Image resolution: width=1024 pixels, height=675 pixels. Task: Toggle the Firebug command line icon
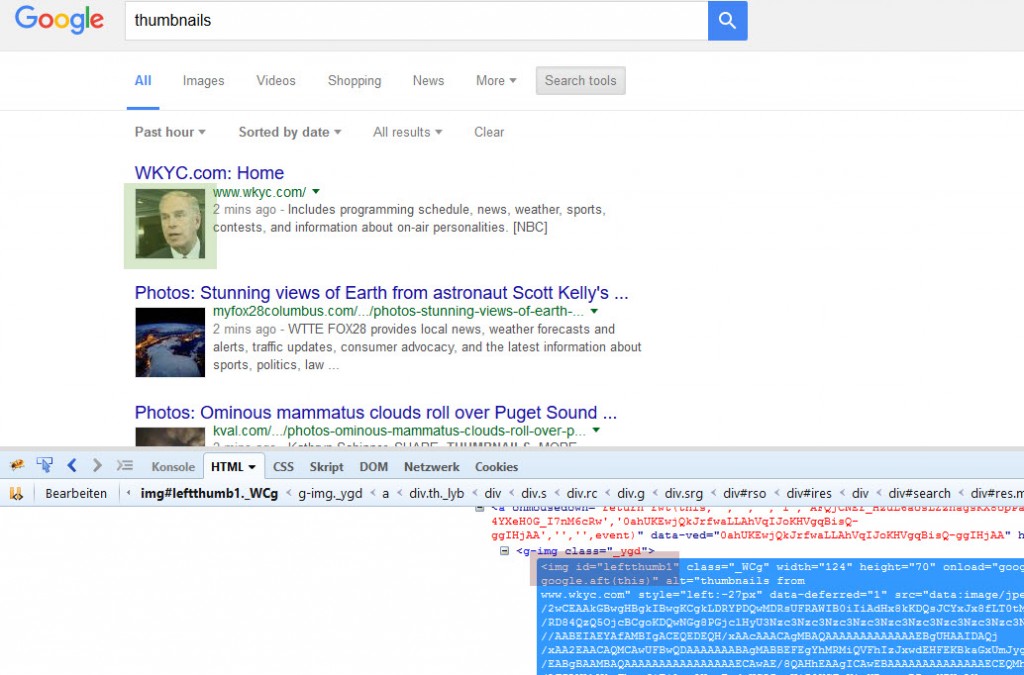(125, 465)
